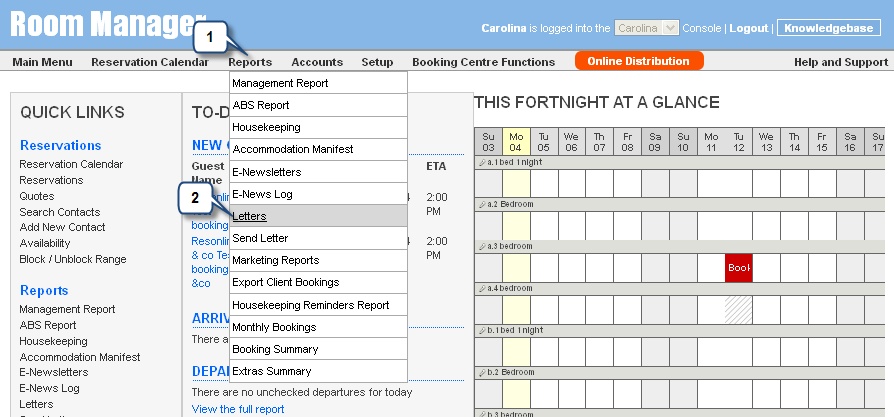Click the pencil icon beside a.2 Bedroom

coord(482,204)
